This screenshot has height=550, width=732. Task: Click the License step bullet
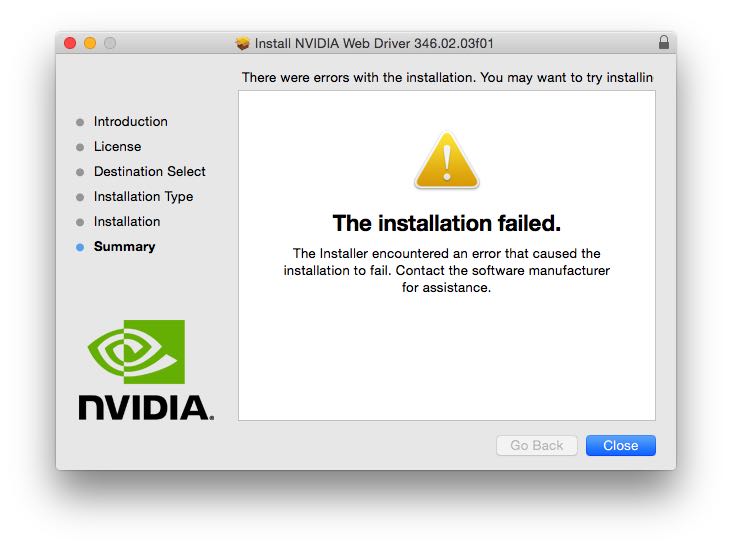point(80,147)
